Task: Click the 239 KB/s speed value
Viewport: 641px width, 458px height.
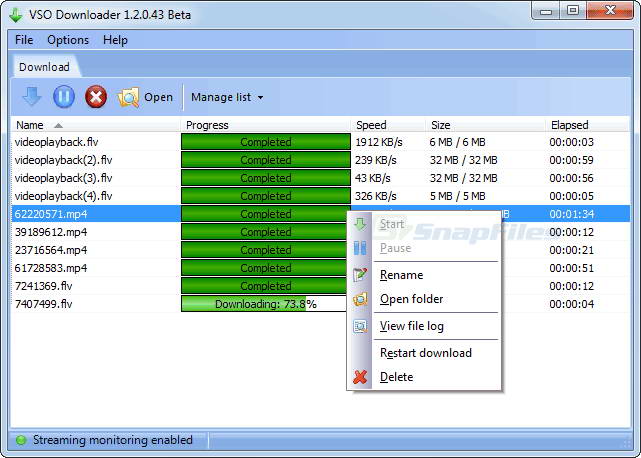Action: [x=375, y=160]
